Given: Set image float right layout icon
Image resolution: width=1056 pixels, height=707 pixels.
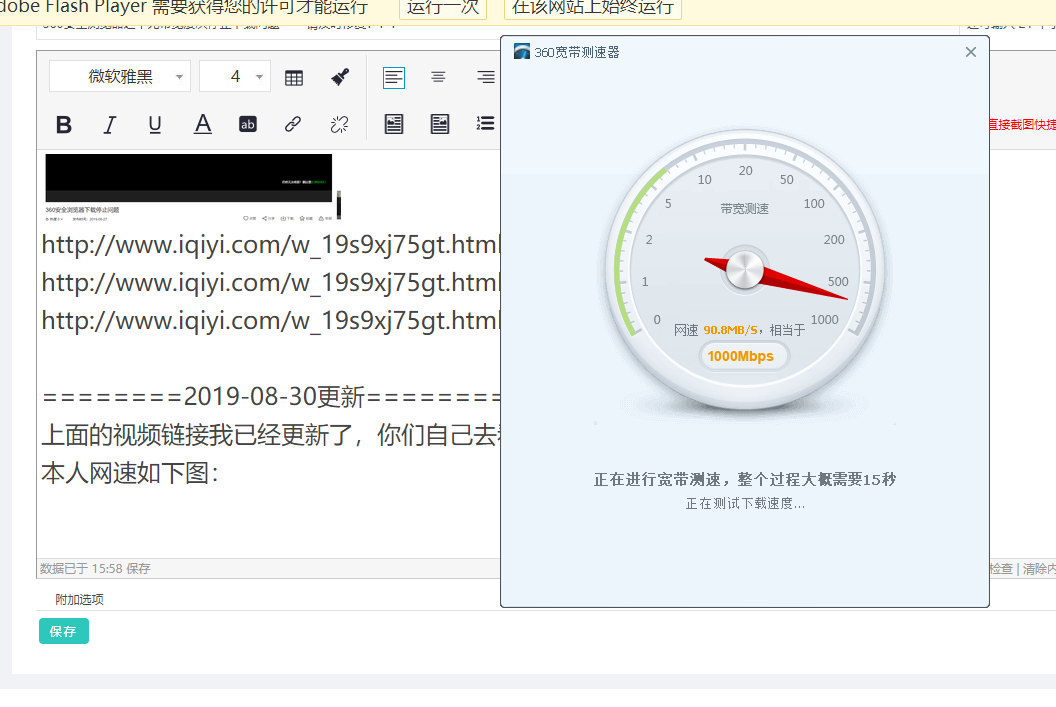Looking at the screenshot, I should (x=440, y=124).
